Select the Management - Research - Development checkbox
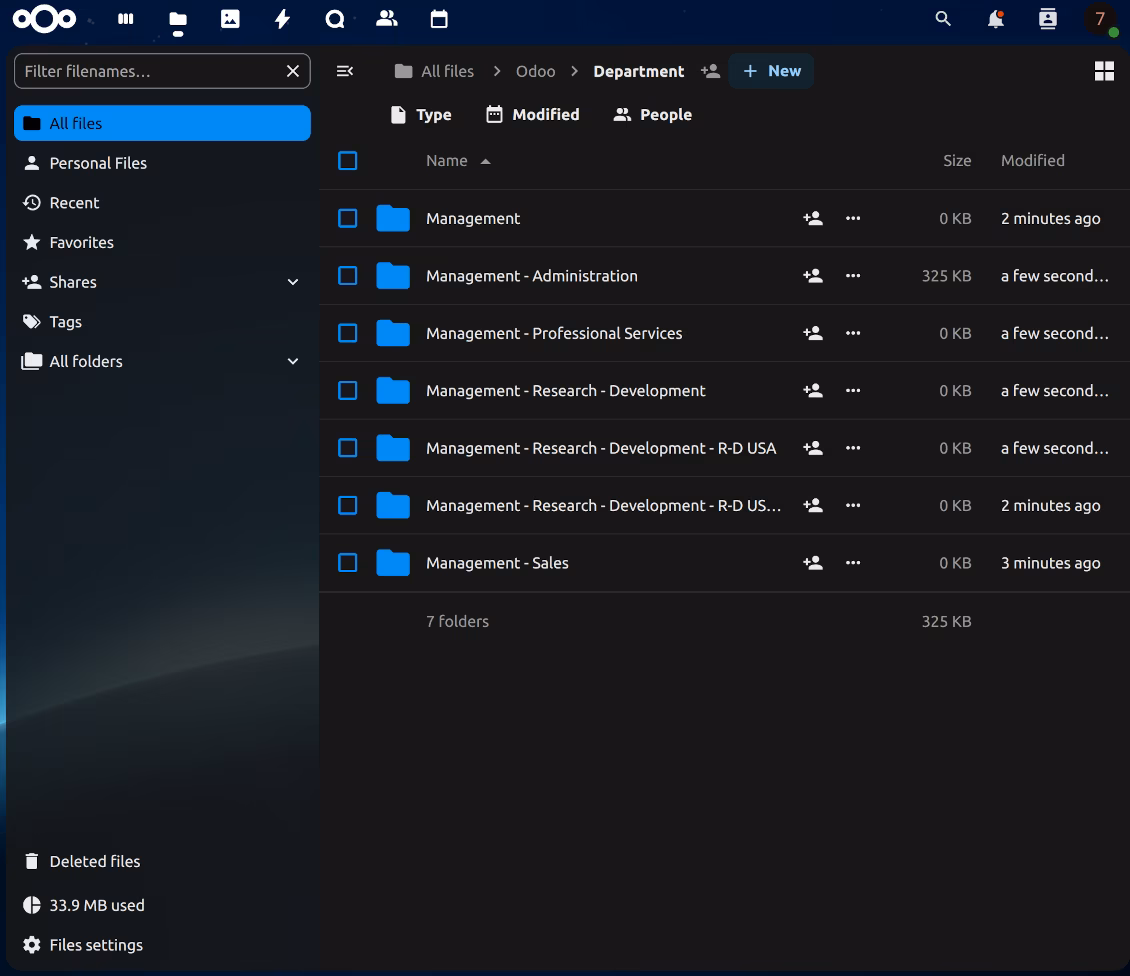Image resolution: width=1130 pixels, height=976 pixels. (347, 391)
